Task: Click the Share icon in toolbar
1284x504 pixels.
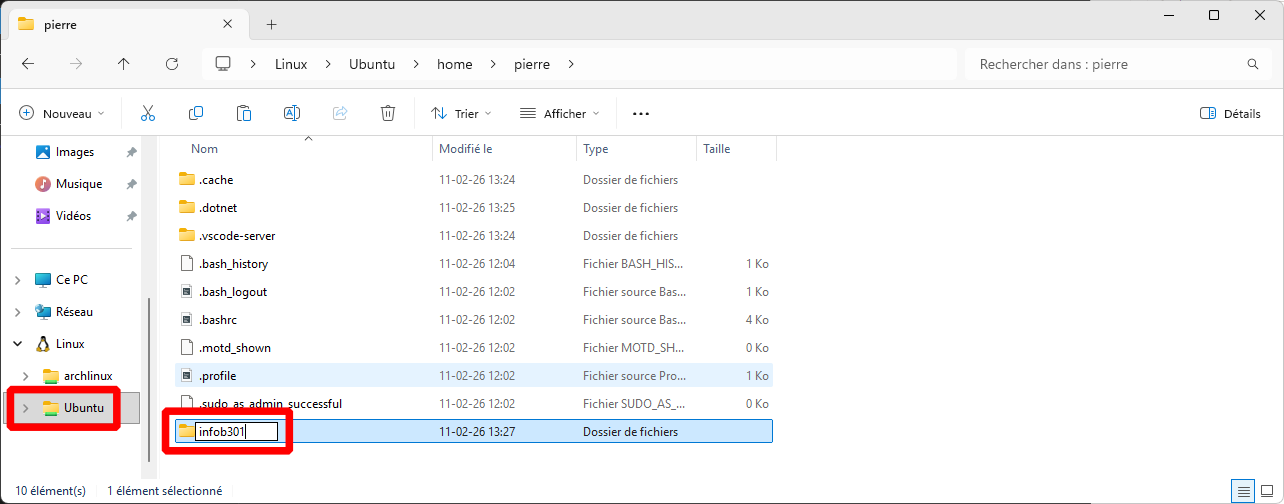Action: (x=340, y=114)
